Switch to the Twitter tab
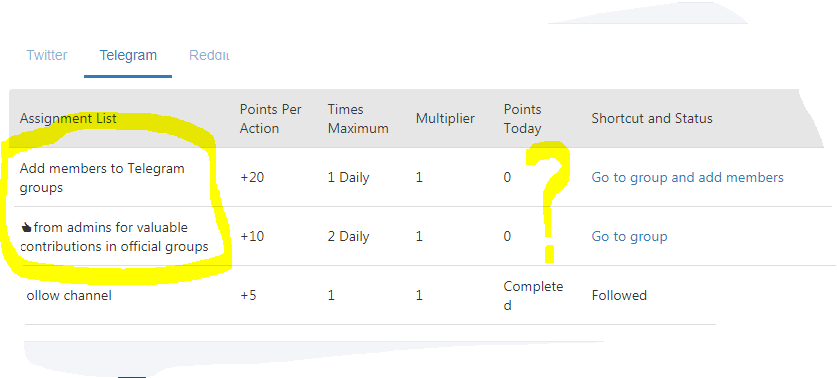 pos(47,56)
